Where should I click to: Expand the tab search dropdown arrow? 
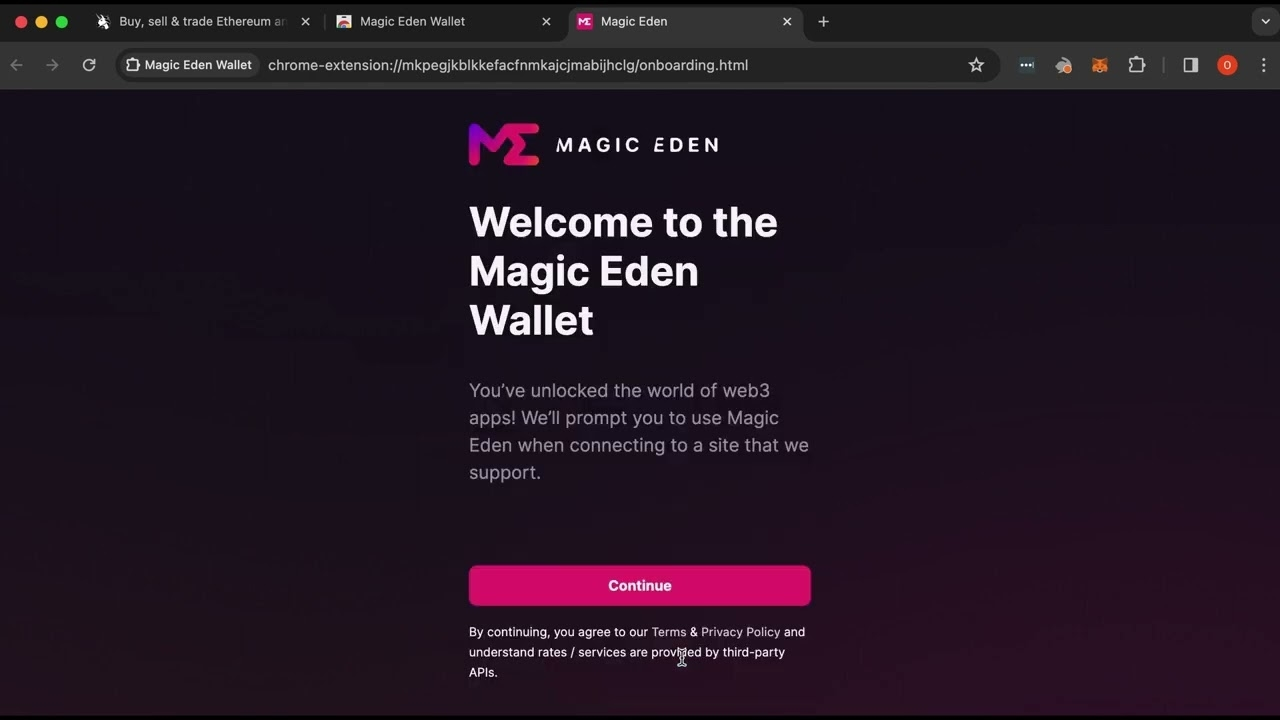(1265, 21)
